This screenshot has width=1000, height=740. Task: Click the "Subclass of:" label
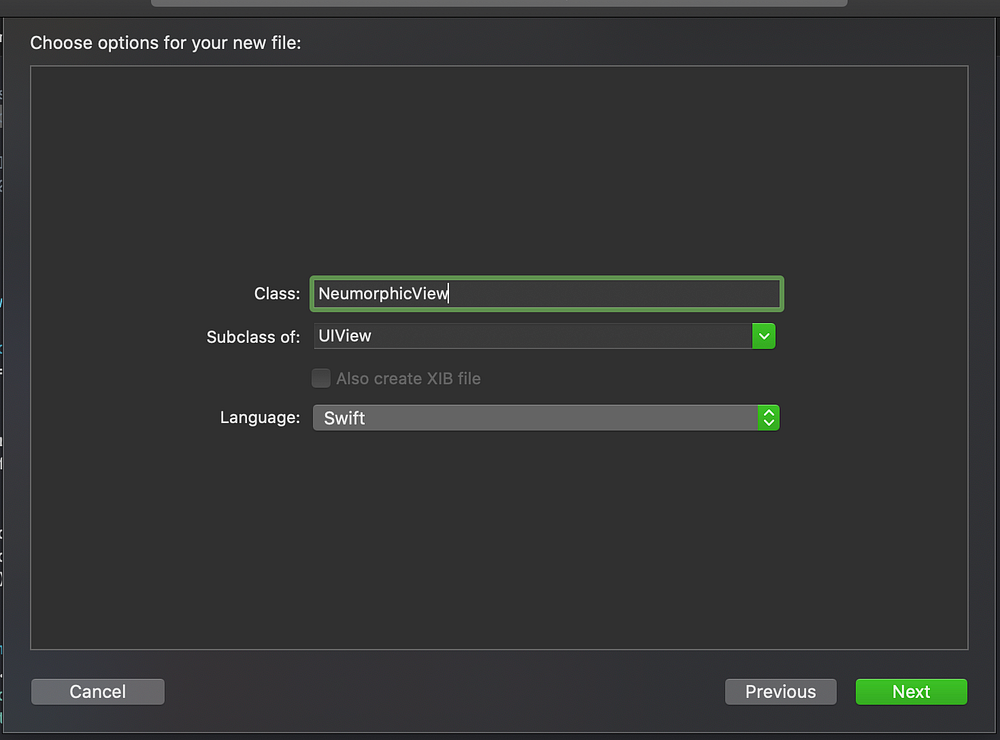point(252,337)
